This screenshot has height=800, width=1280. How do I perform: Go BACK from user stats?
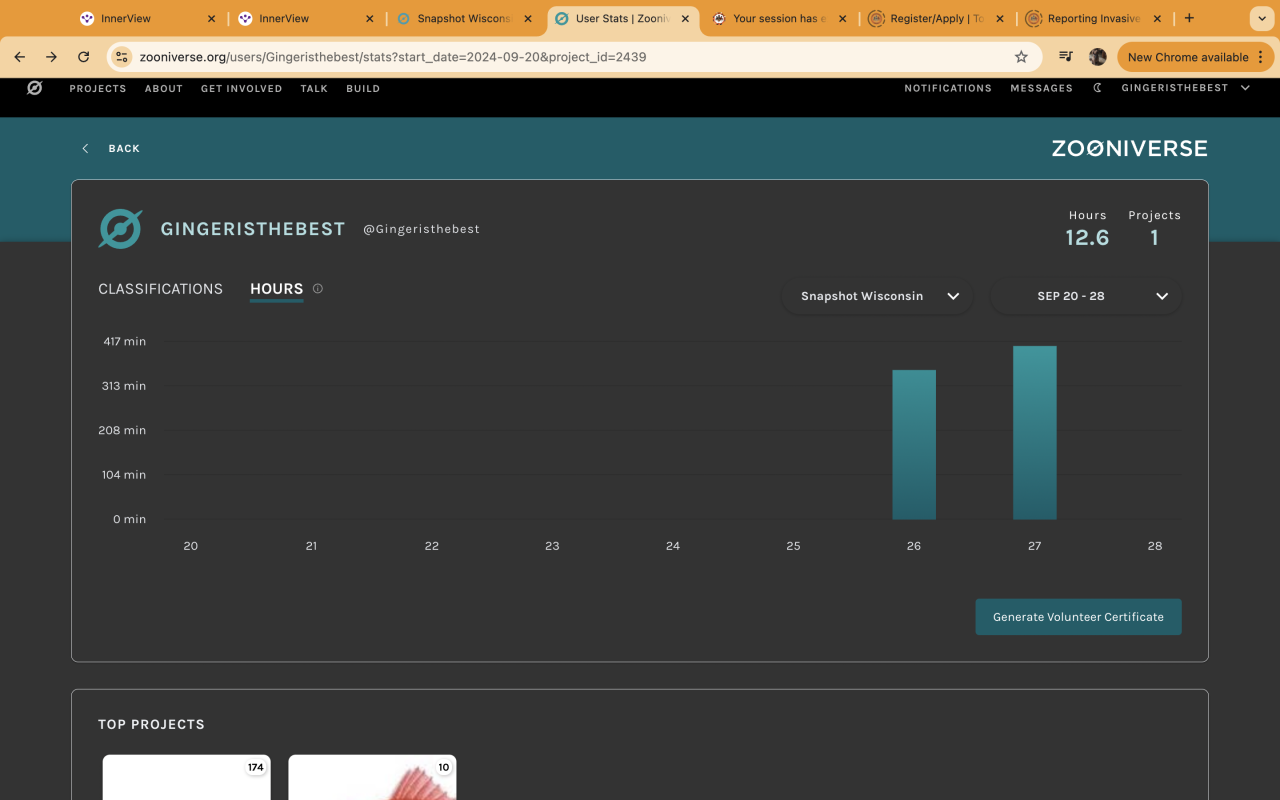(111, 148)
